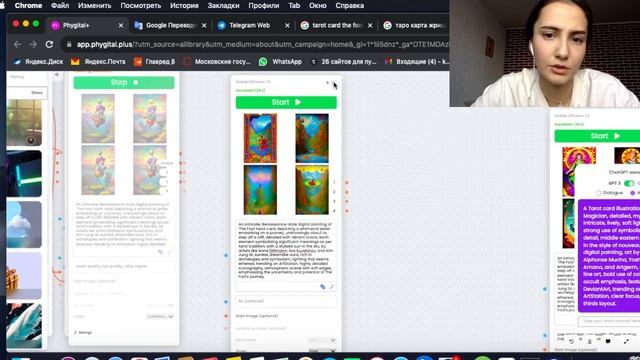
Task: Select cloud sky thumbnail in library
Action: [x=24, y=224]
